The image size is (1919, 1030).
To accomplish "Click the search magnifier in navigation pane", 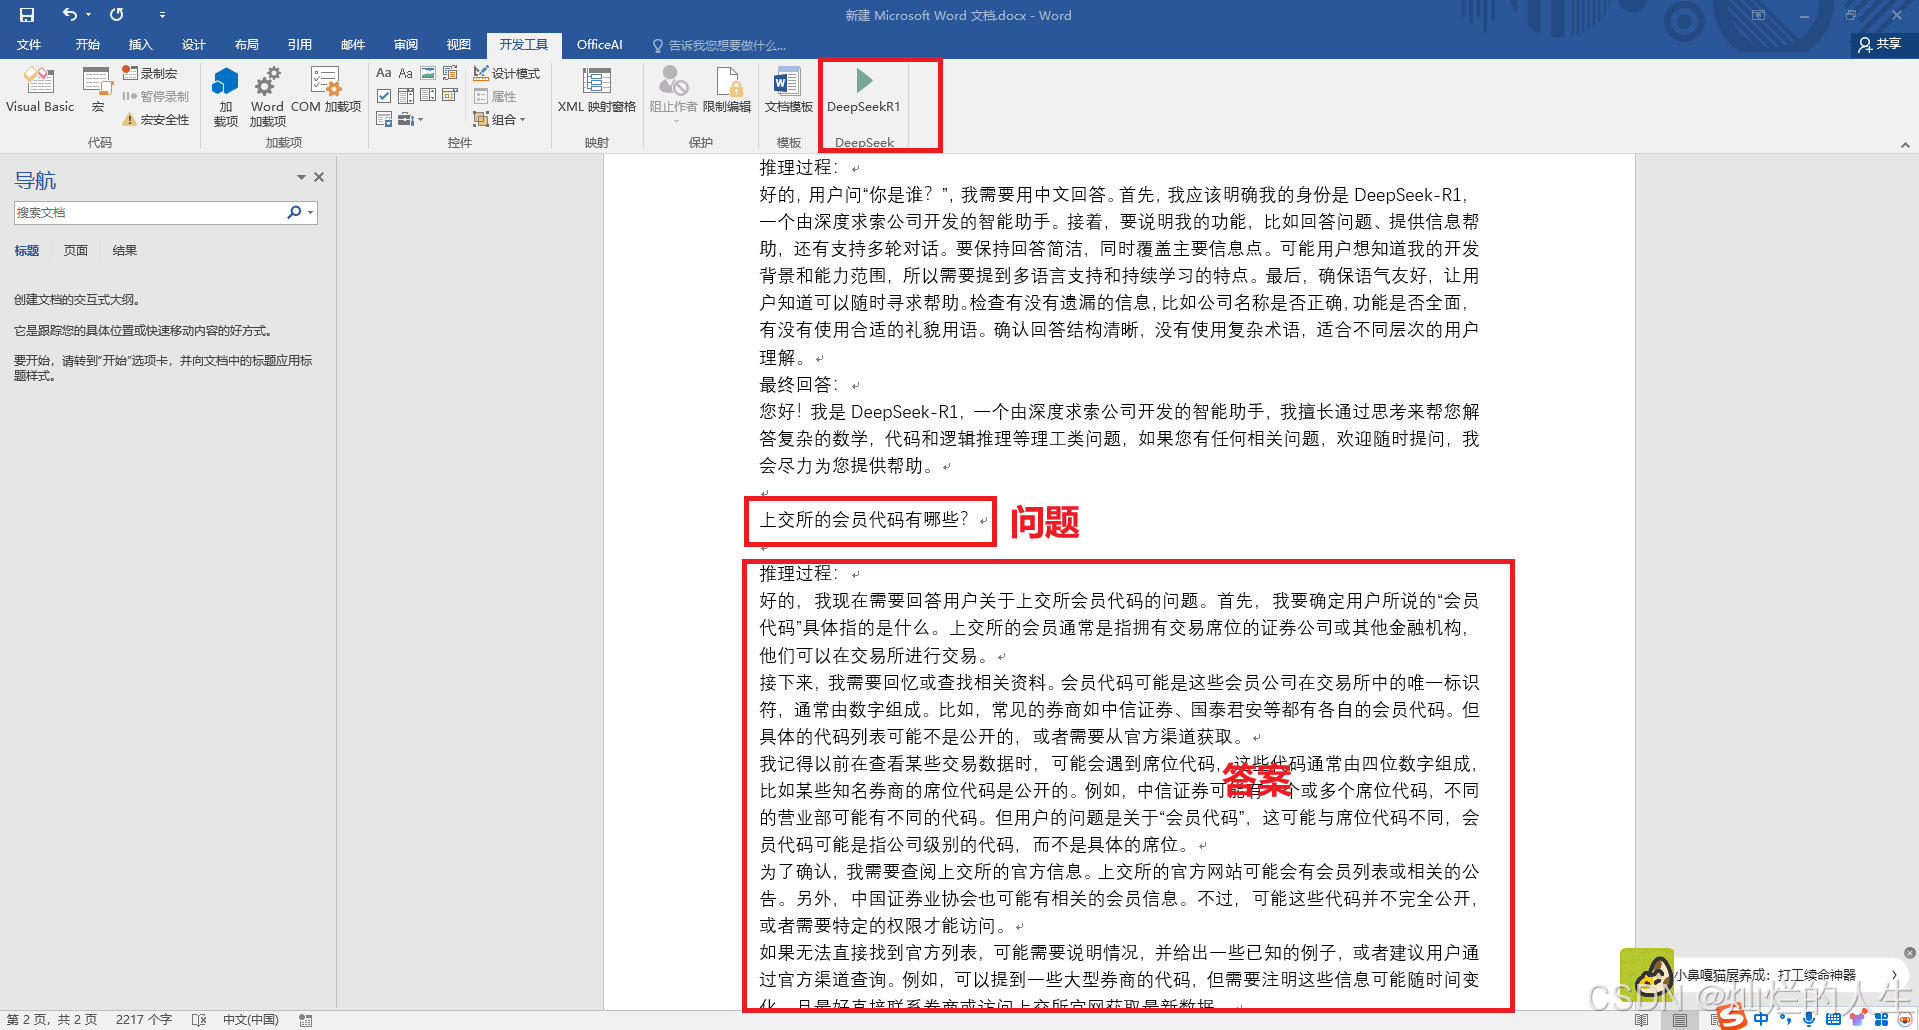I will (294, 212).
